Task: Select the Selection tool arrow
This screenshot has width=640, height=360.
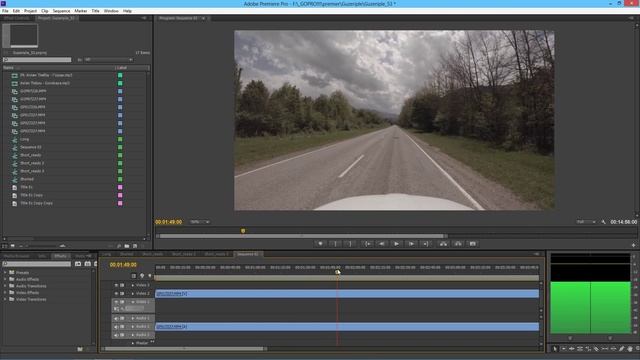Action: [555, 349]
